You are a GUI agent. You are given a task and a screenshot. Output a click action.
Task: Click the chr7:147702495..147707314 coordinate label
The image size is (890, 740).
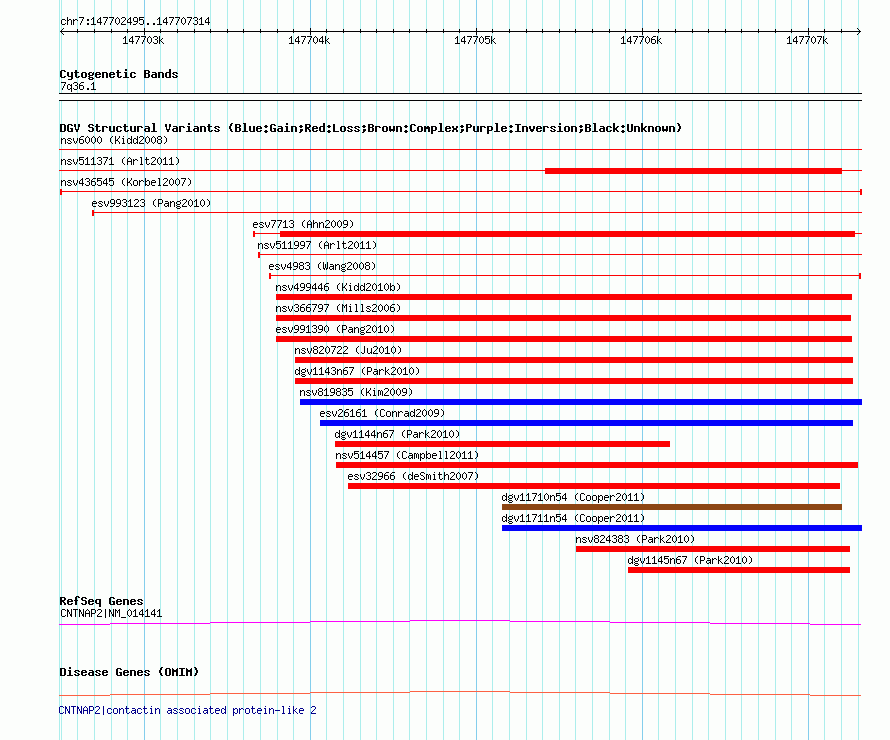point(135,22)
